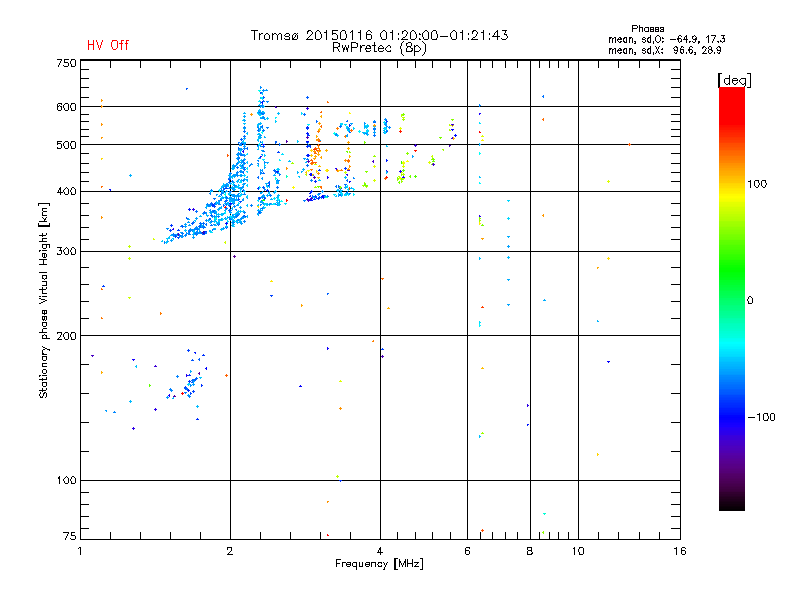Viewport: 800px width, 600px height.
Task: Click the 'Phases' header text
Action: (647, 29)
